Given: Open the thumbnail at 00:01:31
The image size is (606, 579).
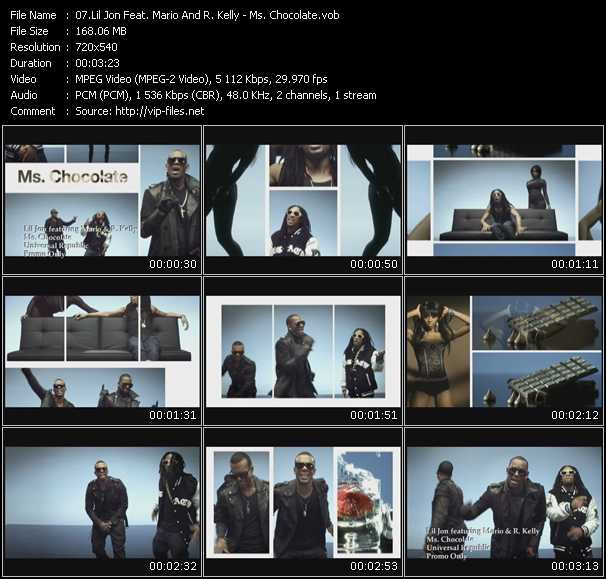Looking at the screenshot, I should pos(102,351).
